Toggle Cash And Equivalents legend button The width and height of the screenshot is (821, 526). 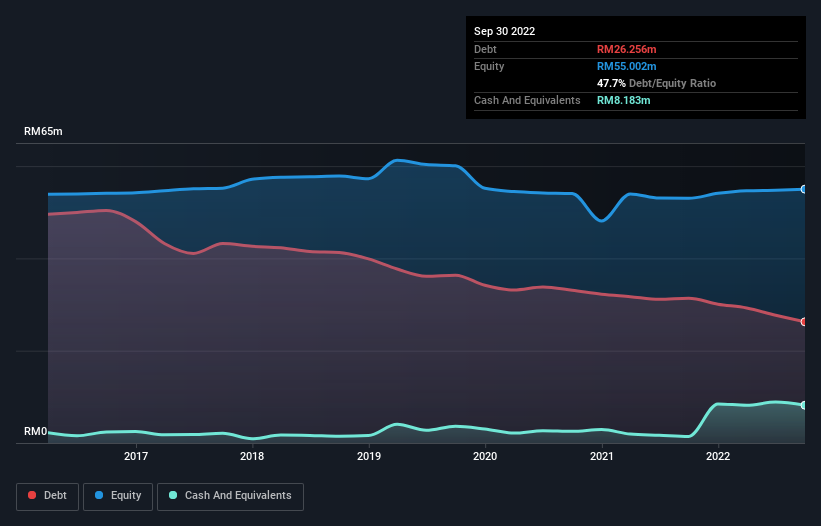(230, 496)
